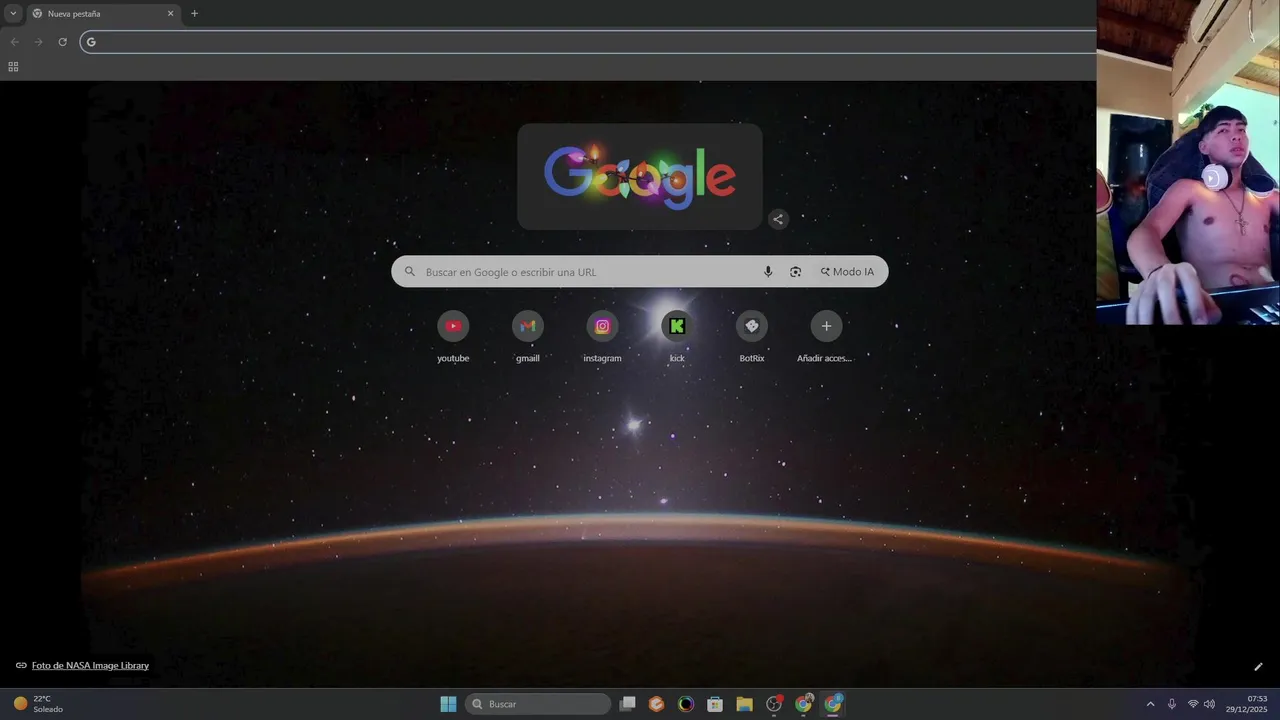This screenshot has height=720, width=1280.
Task: Launch the orange hexagon app on the taskbar
Action: coord(656,704)
